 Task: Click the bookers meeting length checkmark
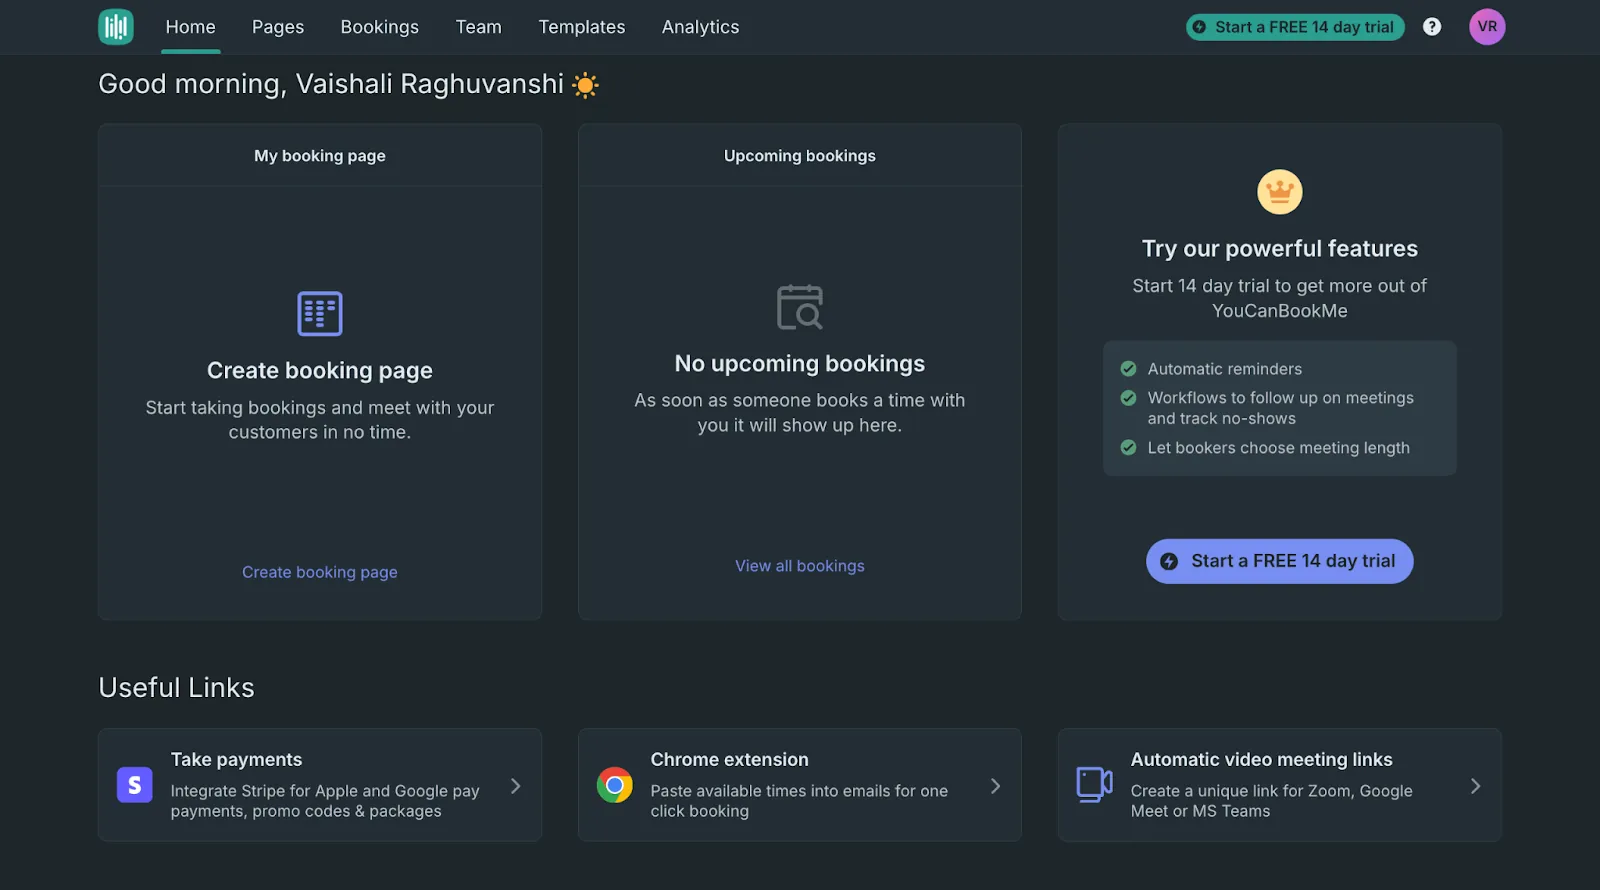[1128, 447]
